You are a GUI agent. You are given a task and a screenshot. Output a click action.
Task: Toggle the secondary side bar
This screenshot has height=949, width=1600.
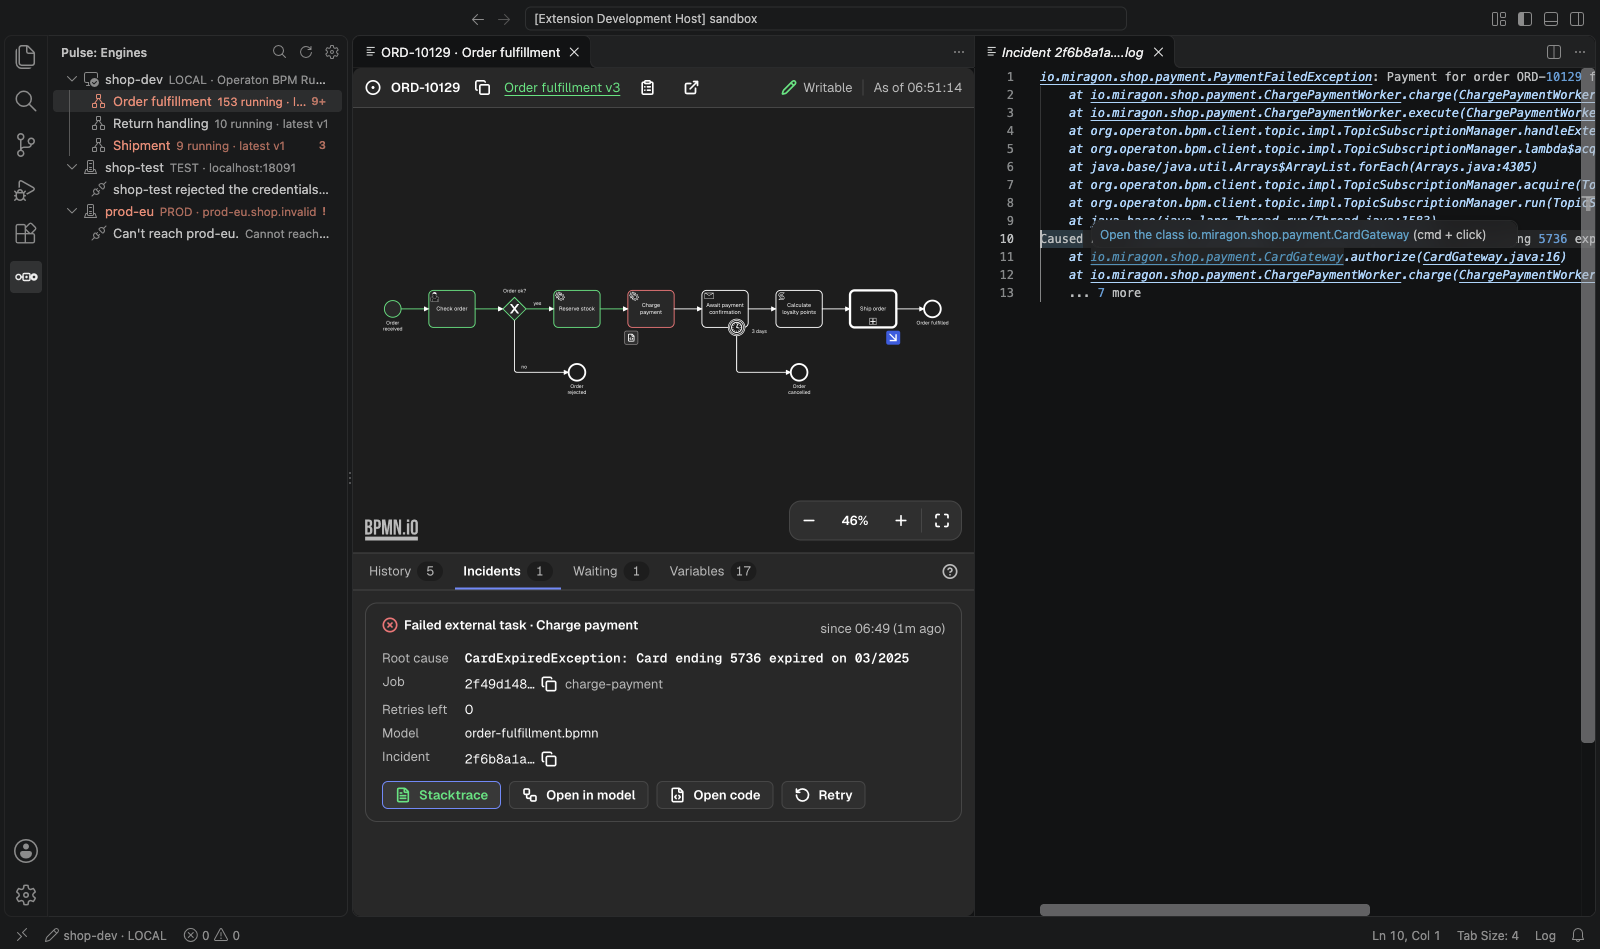tap(1577, 19)
